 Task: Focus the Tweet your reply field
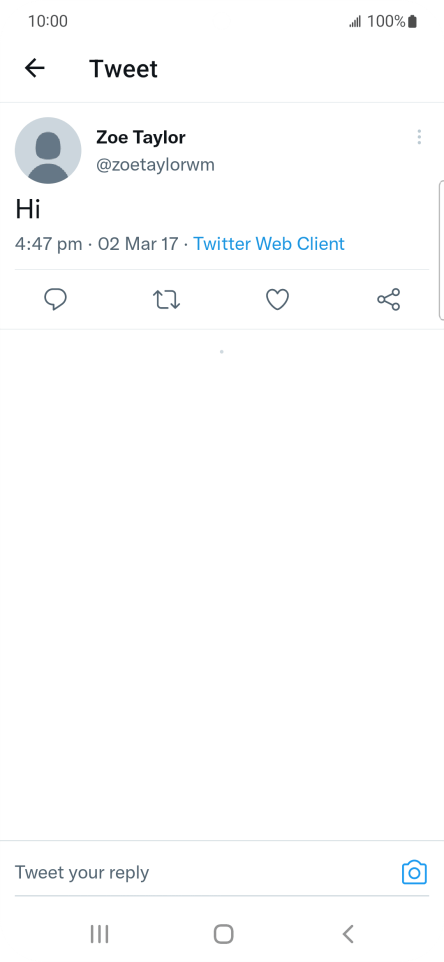tap(202, 872)
